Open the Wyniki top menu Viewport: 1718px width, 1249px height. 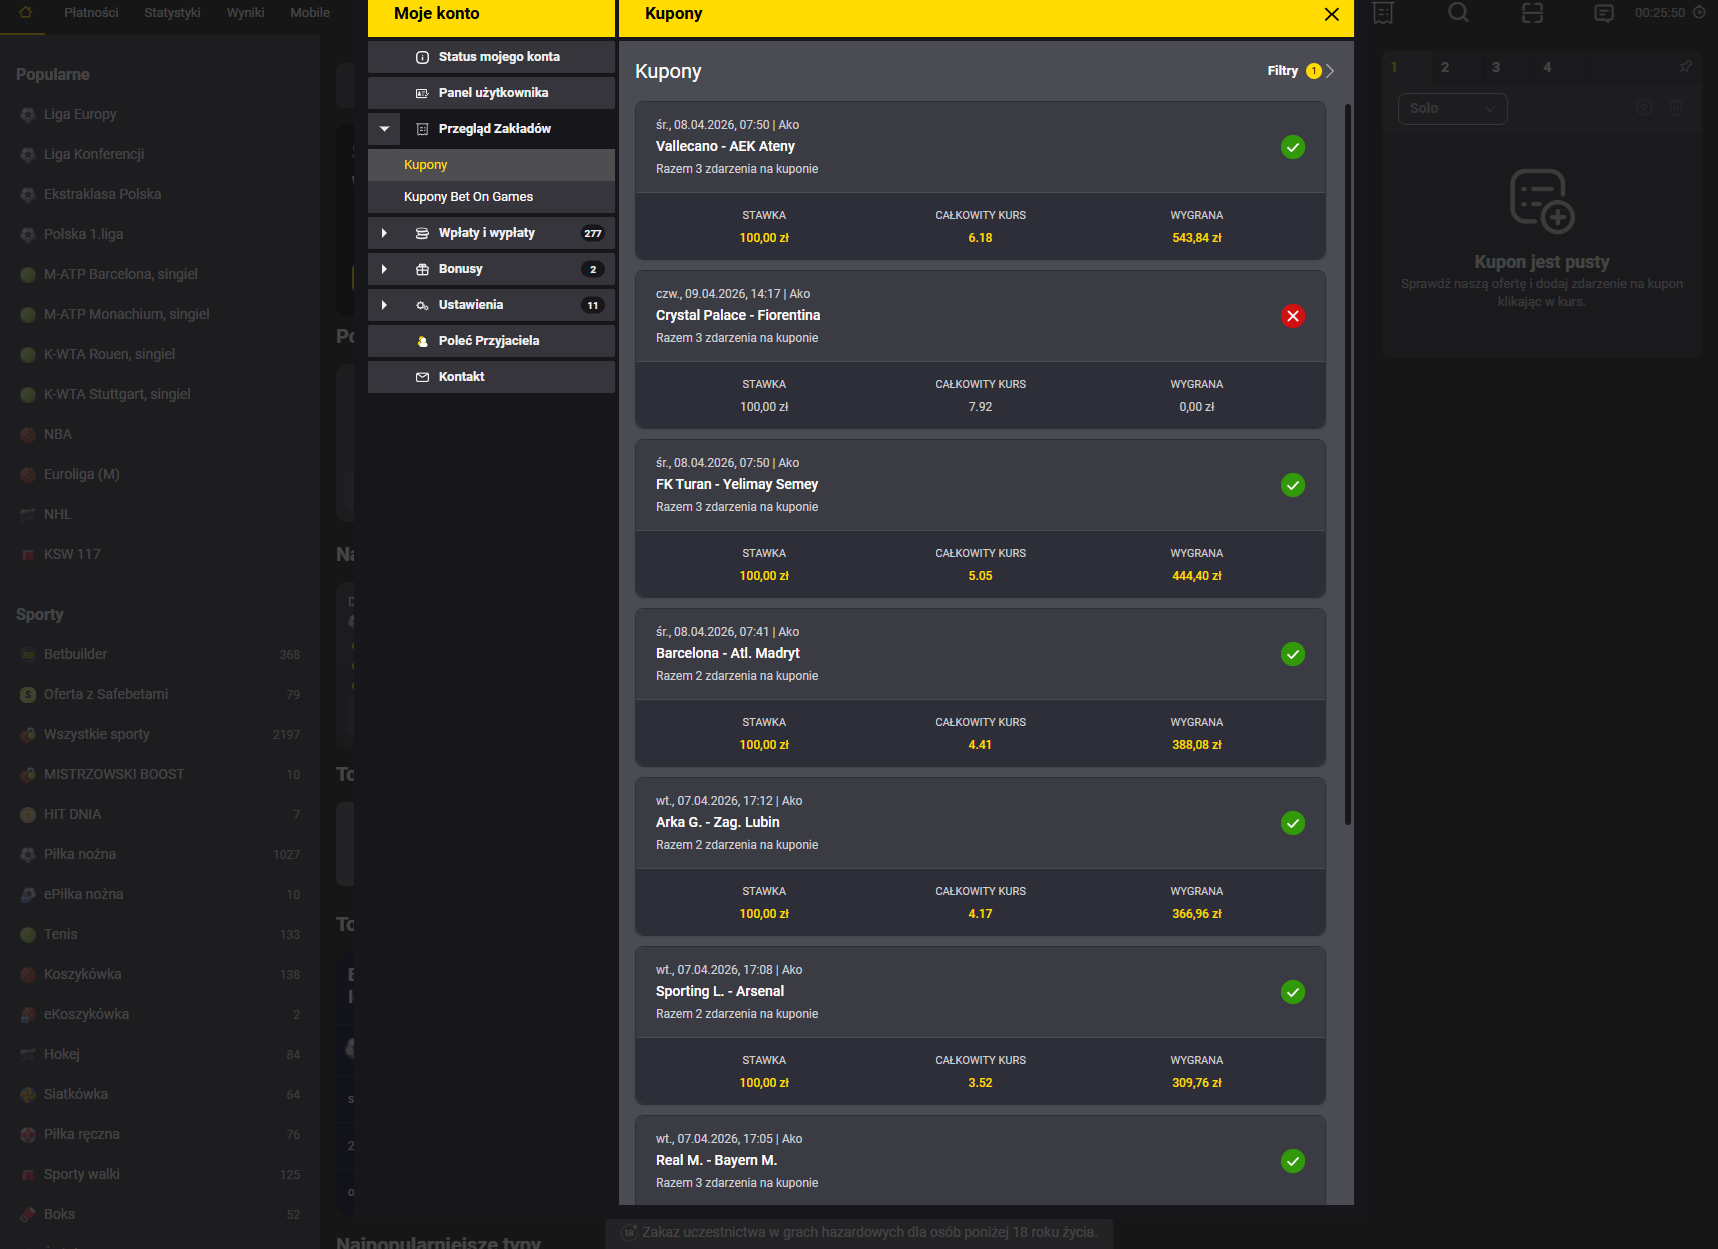[245, 13]
